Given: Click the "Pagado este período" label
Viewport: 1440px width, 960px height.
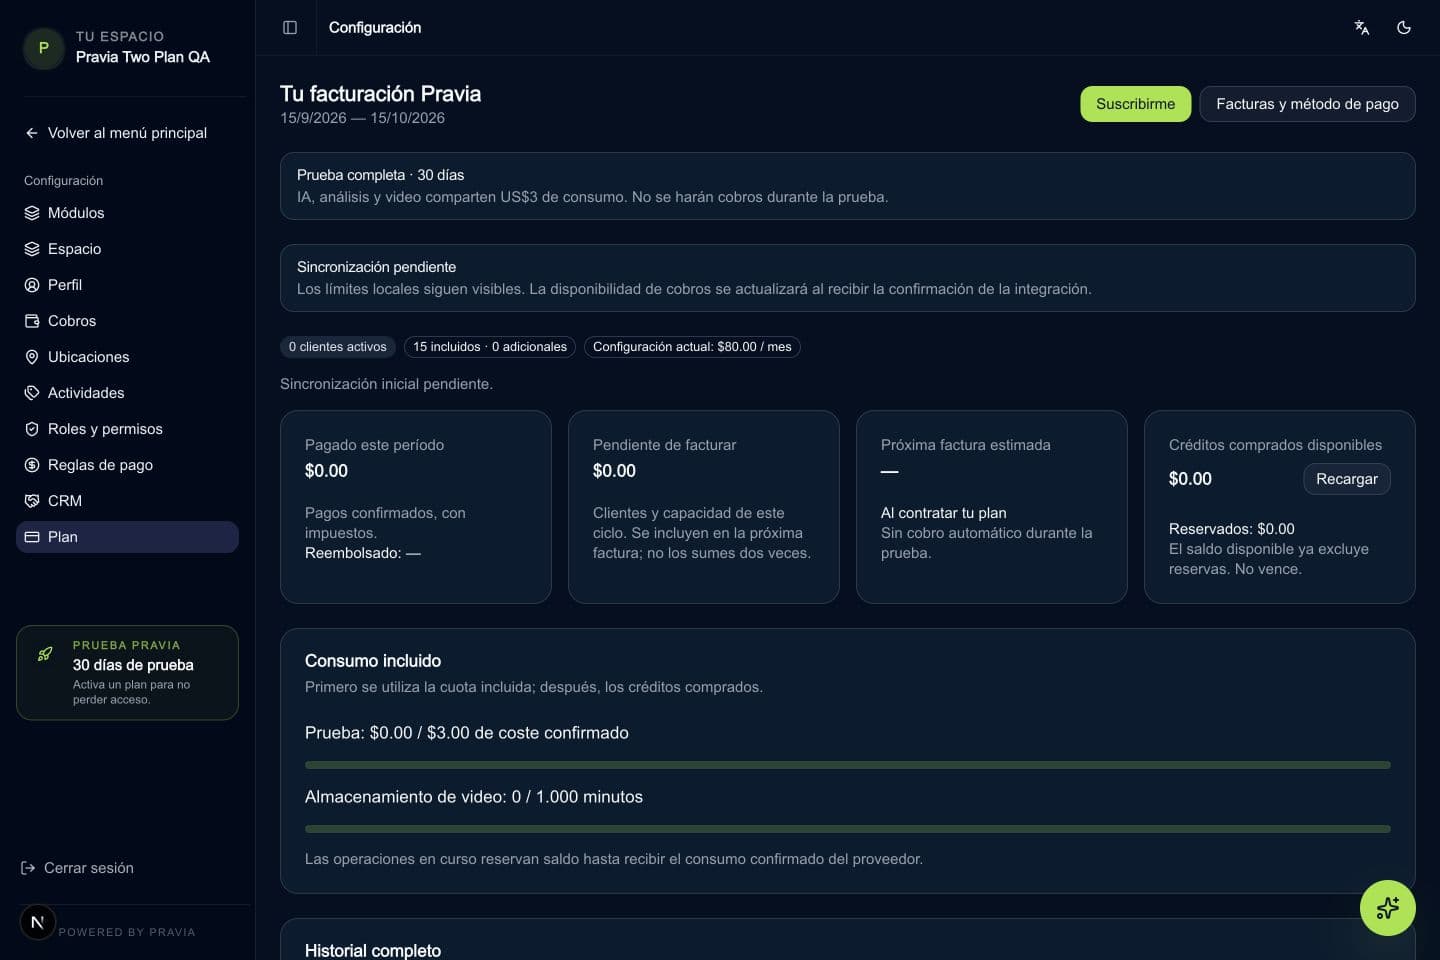Looking at the screenshot, I should 374,445.
